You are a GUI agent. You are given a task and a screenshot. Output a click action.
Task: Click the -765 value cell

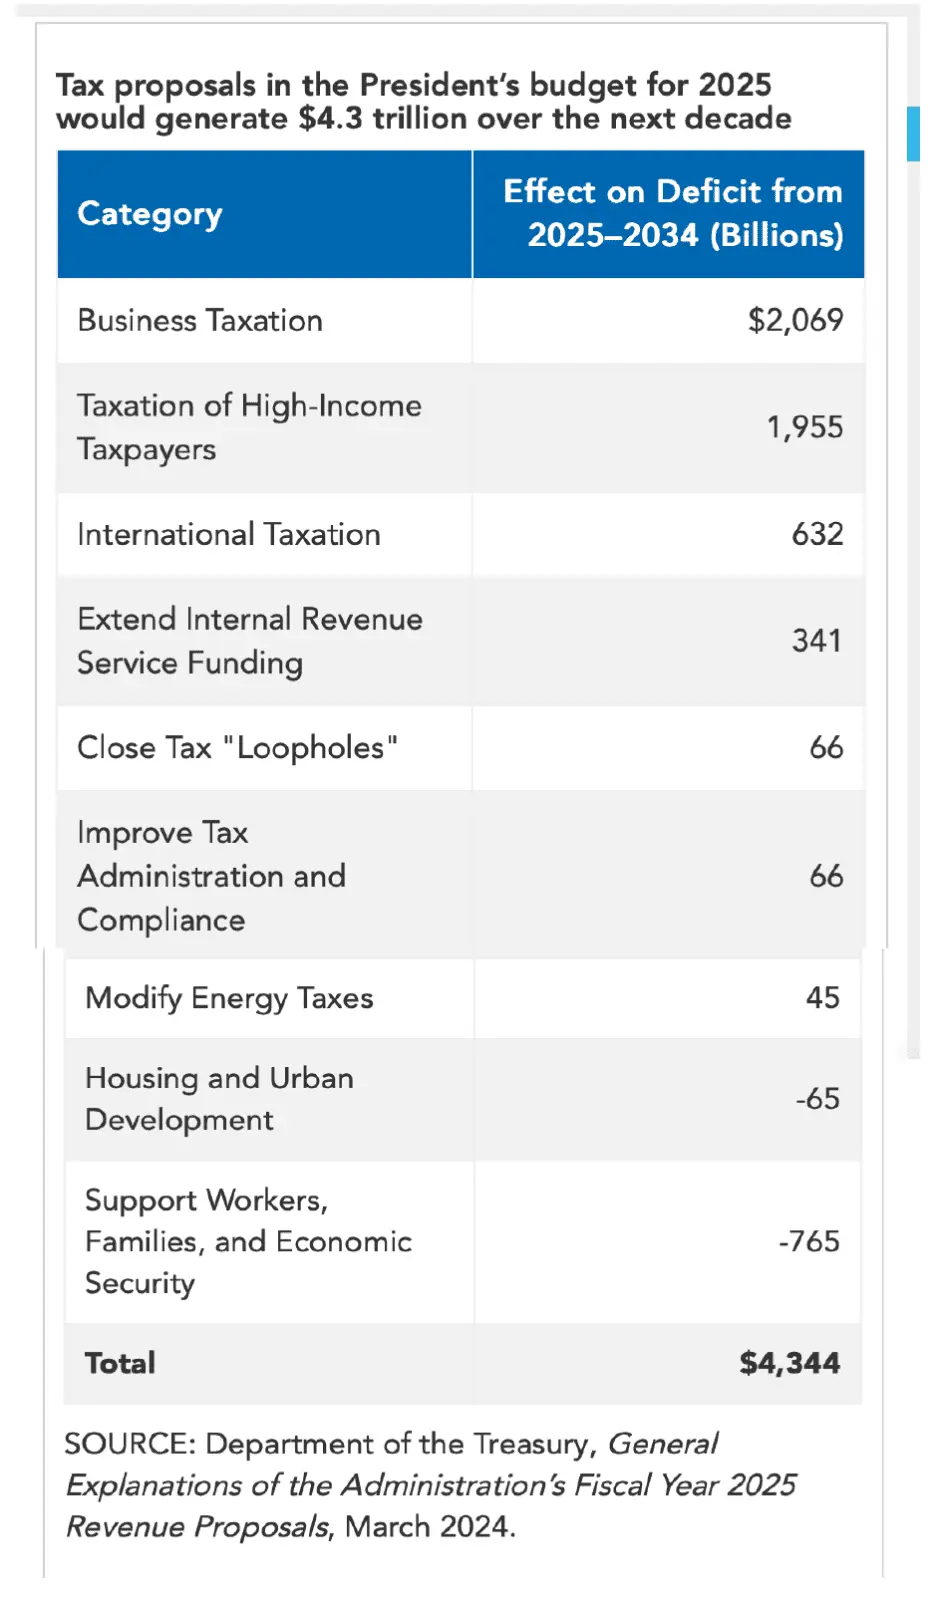[809, 1241]
